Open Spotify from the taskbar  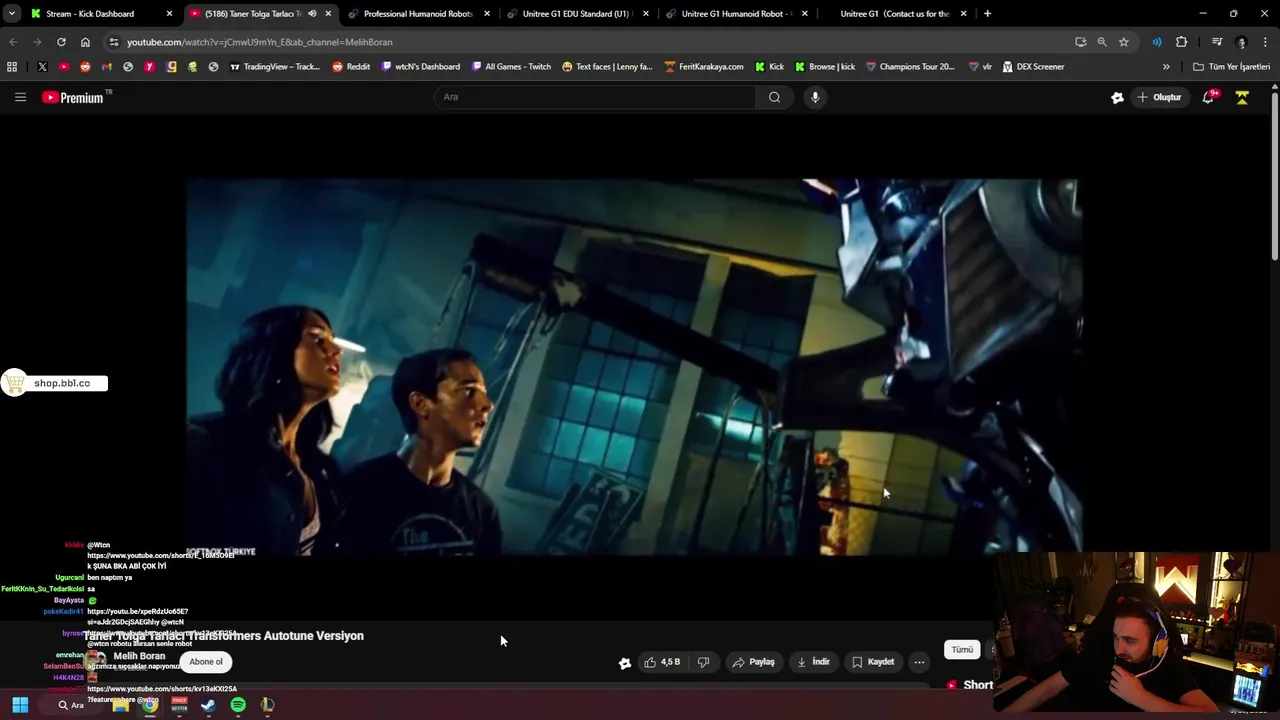pyautogui.click(x=238, y=705)
